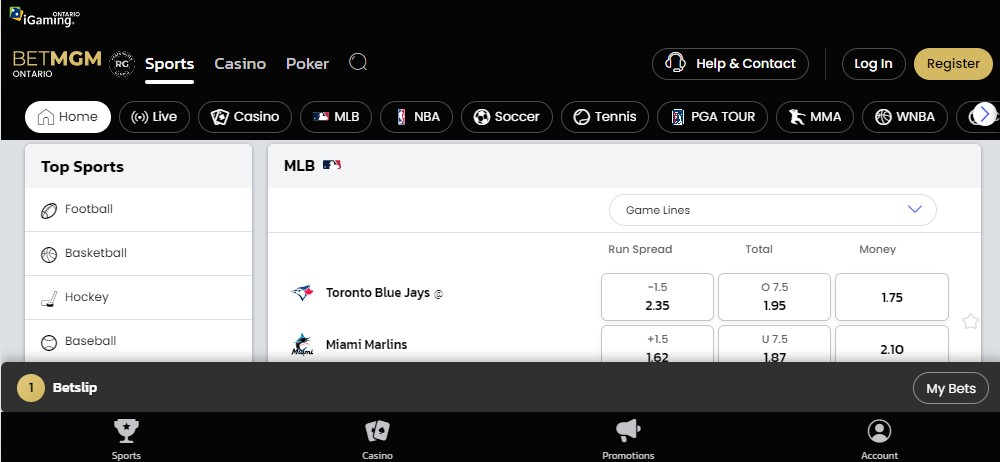
Task: Advance sports carousel with right arrow
Action: coord(985,114)
